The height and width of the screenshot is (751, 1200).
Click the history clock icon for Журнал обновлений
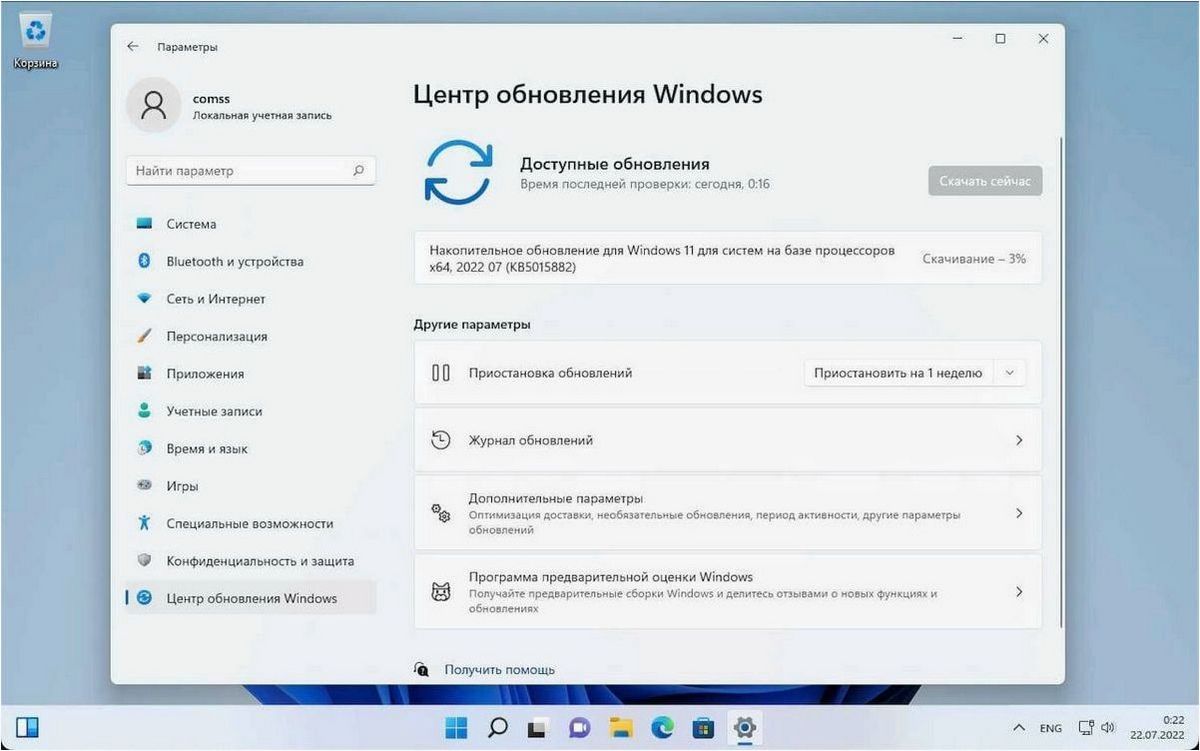tap(441, 440)
